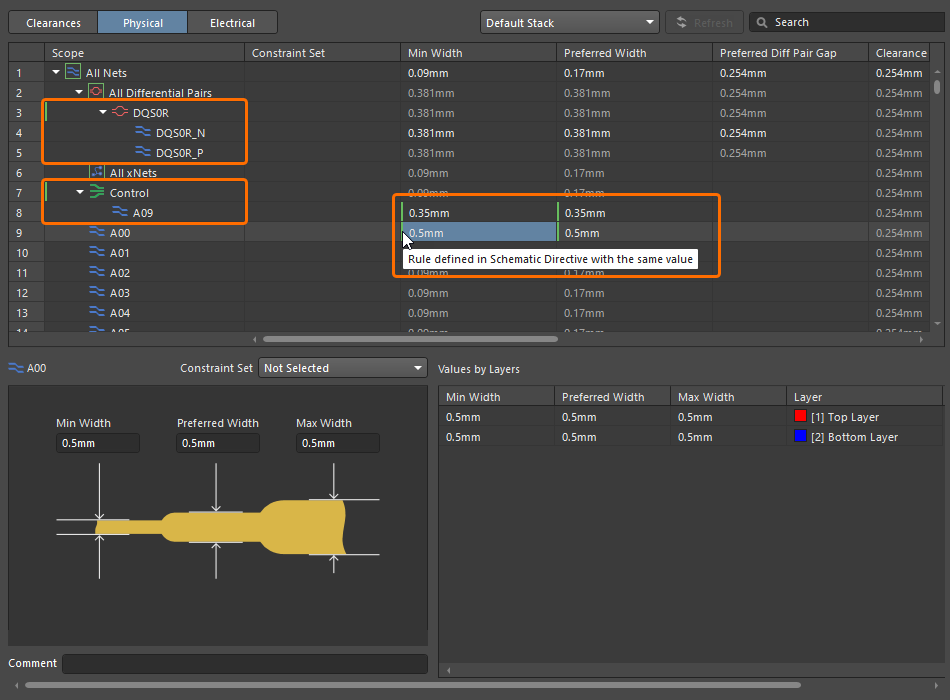Click the blue Bottom Layer color swatch

pyautogui.click(x=800, y=437)
